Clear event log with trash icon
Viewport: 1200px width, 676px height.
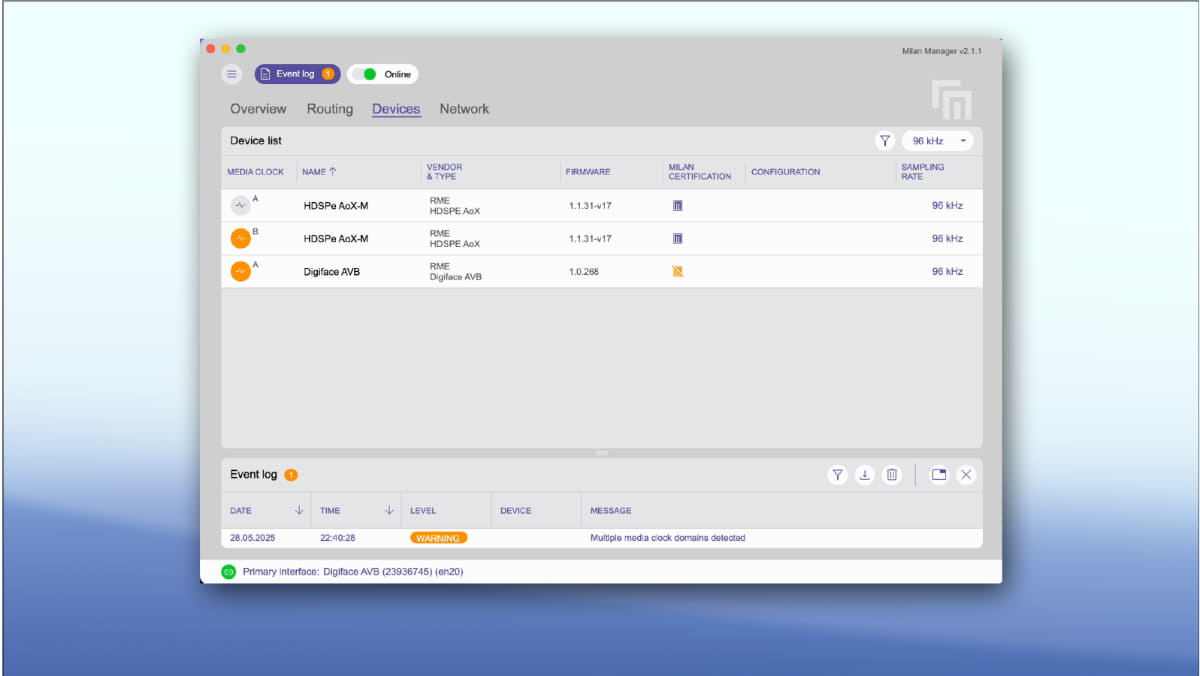pyautogui.click(x=892, y=475)
